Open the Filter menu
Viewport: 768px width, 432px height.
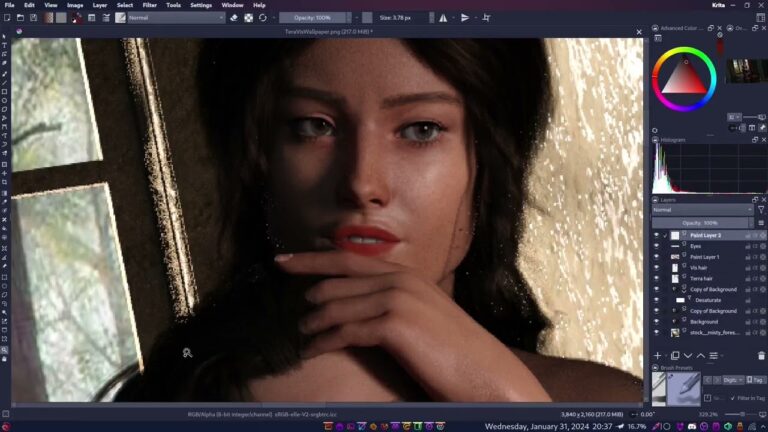click(x=149, y=5)
